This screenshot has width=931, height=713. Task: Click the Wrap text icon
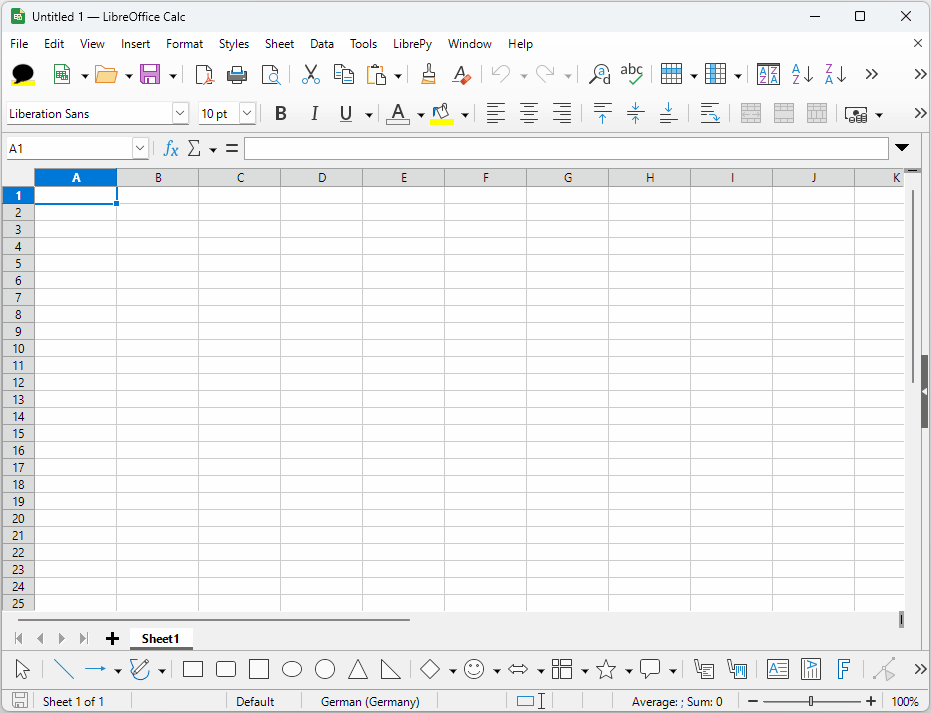point(710,113)
